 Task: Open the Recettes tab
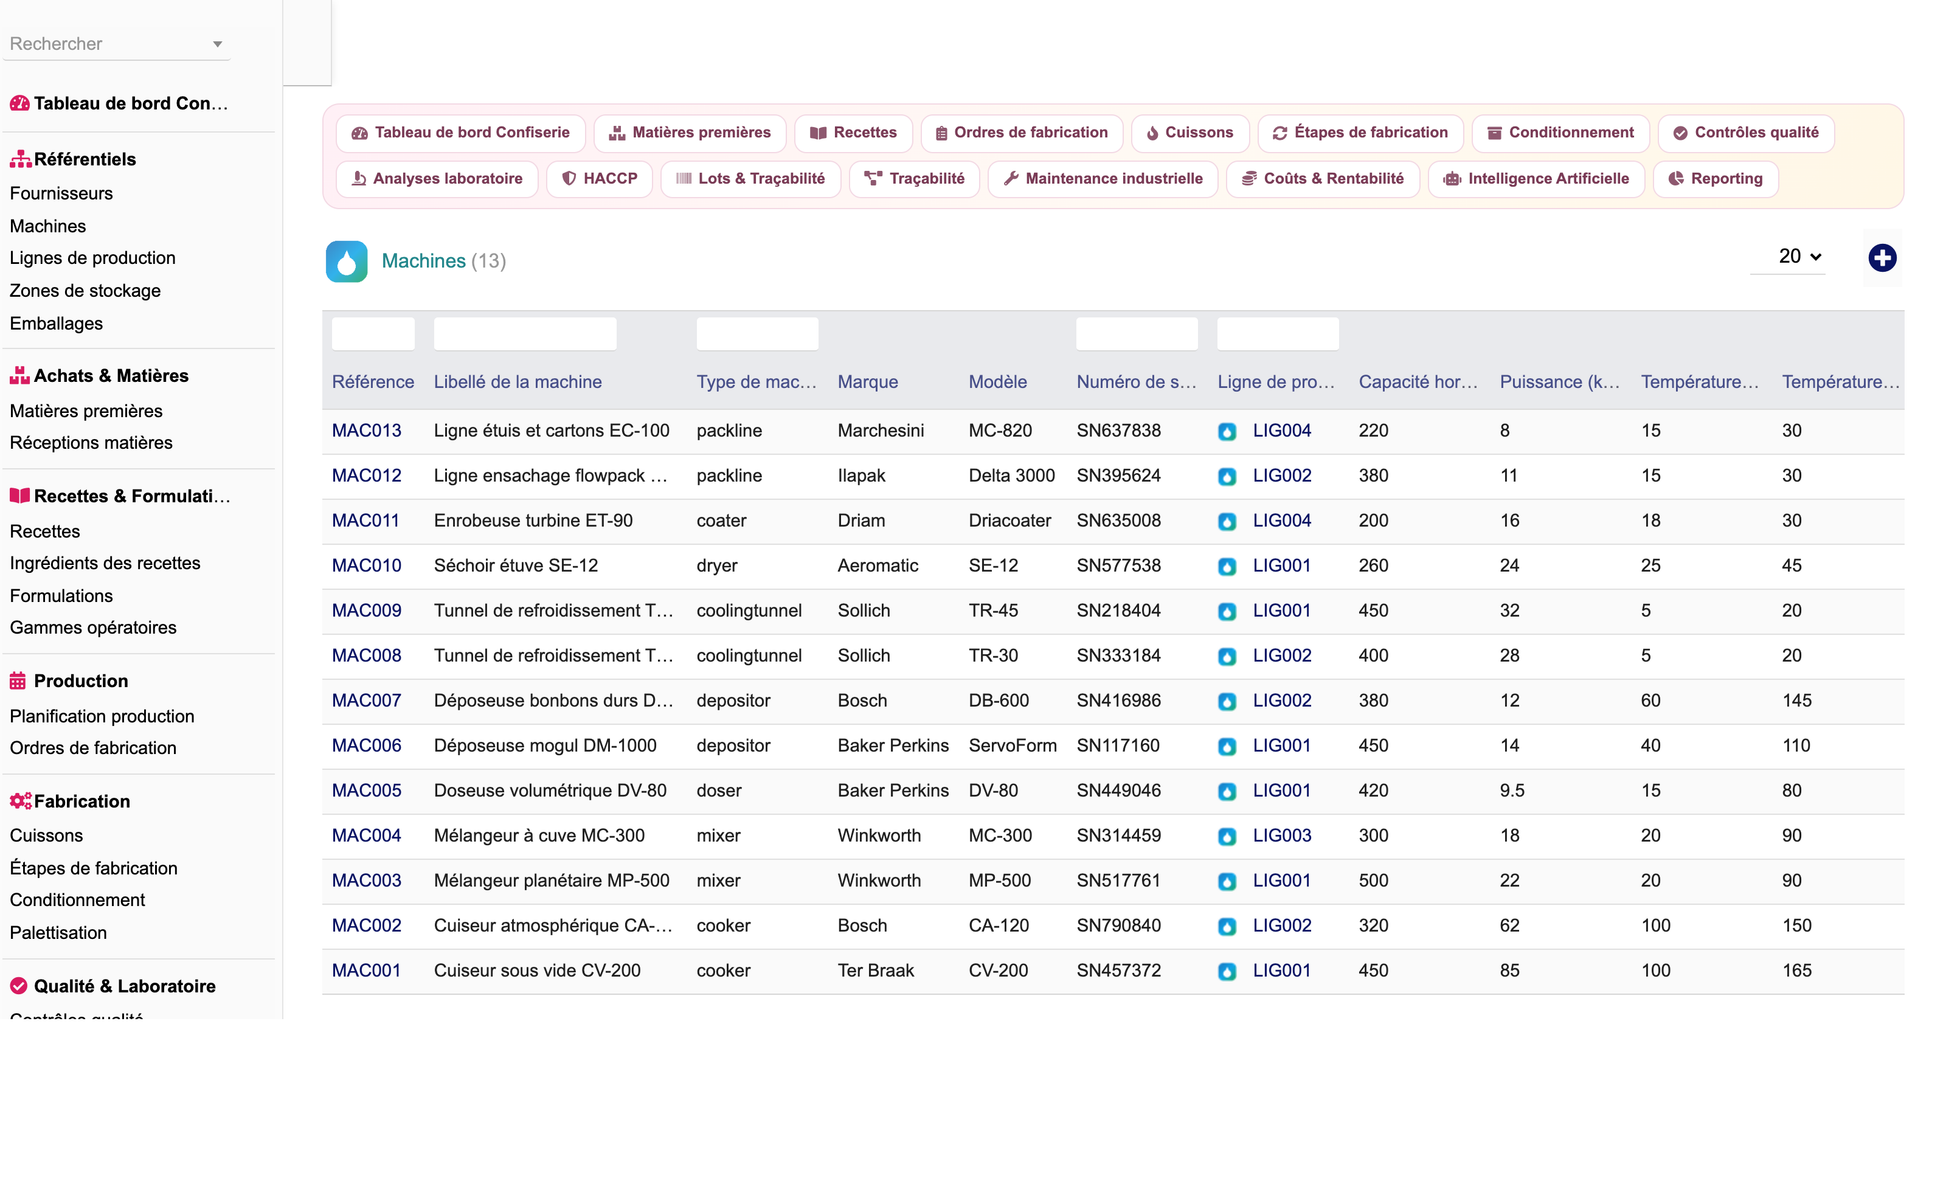[x=853, y=133]
